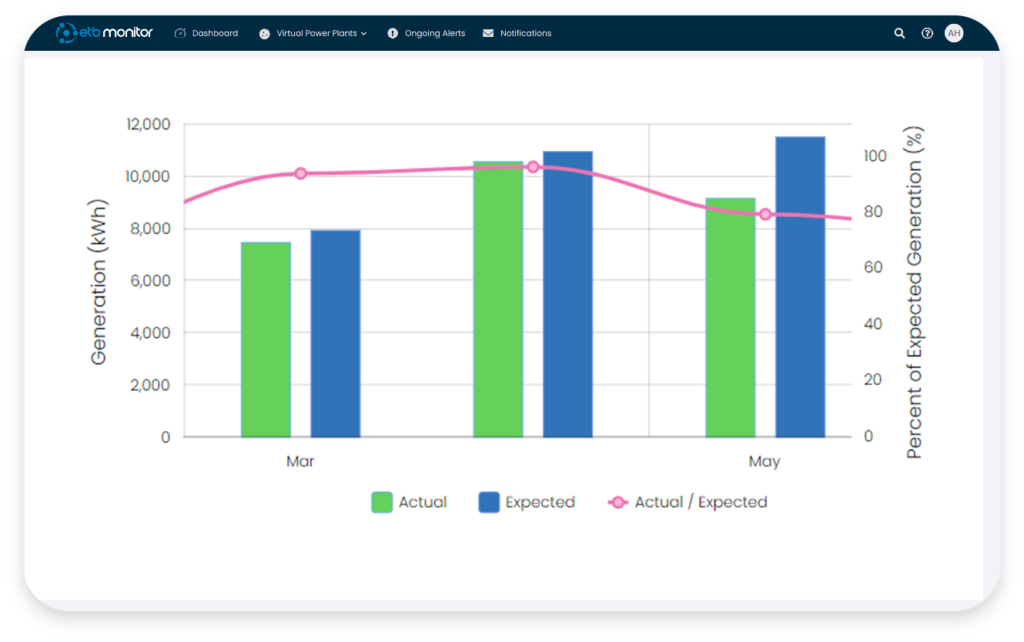The height and width of the screenshot is (642, 1024).
Task: Select the Dashboard gauge icon
Action: pyautogui.click(x=179, y=32)
